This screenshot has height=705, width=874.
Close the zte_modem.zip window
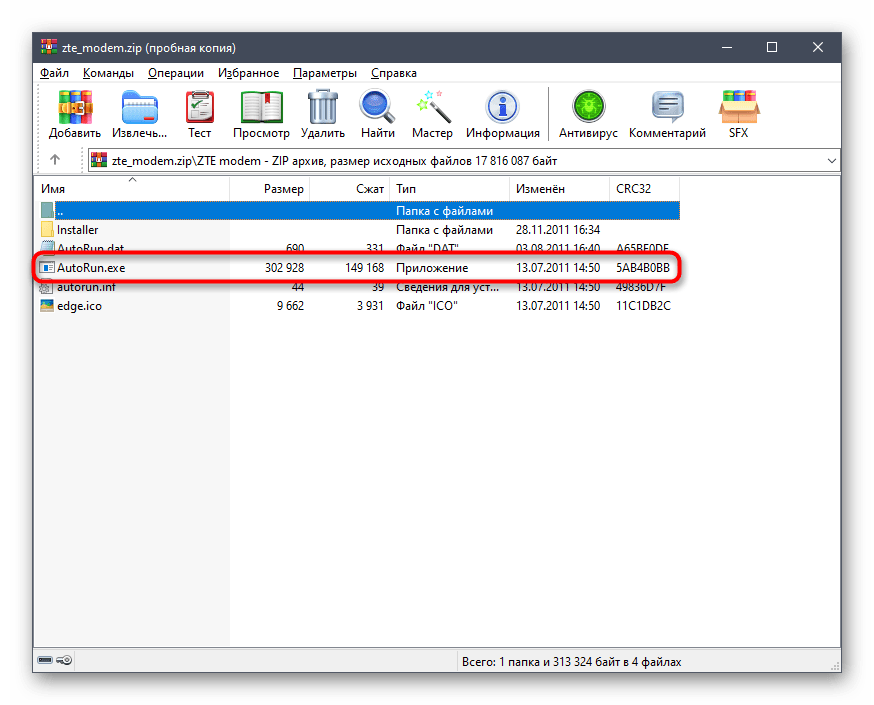pyautogui.click(x=818, y=47)
